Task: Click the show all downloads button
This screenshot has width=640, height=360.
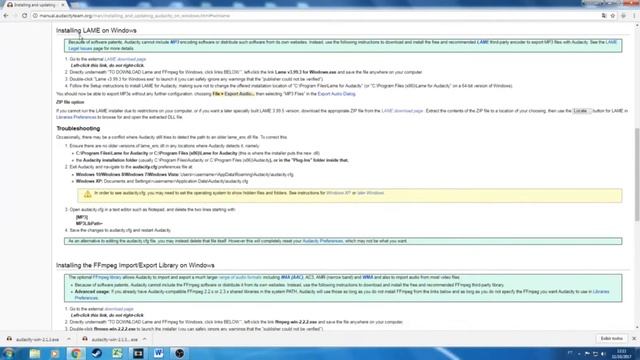Action: coord(611,339)
